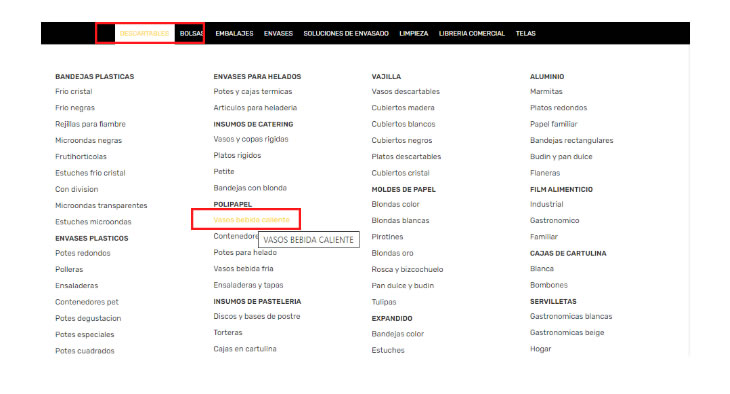Select EMBALAJES in the navigation bar

pos(234,34)
